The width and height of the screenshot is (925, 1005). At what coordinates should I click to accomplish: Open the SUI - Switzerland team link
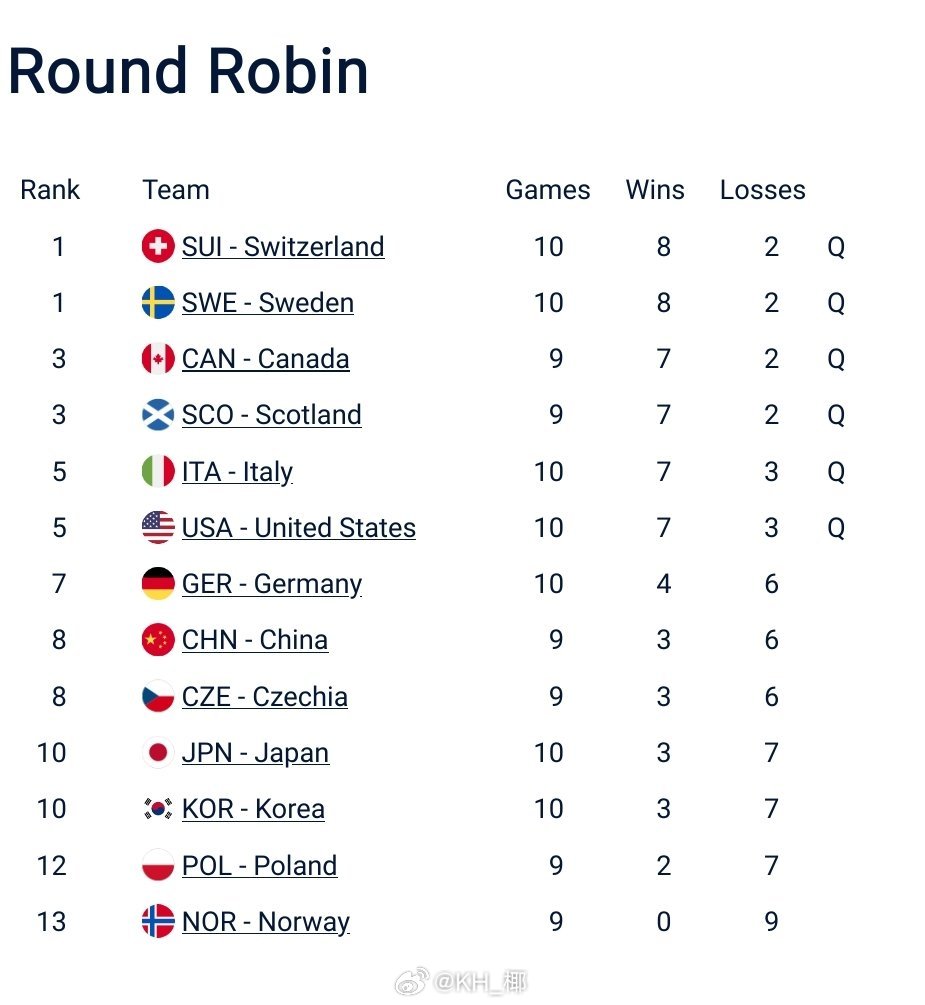[x=283, y=247]
